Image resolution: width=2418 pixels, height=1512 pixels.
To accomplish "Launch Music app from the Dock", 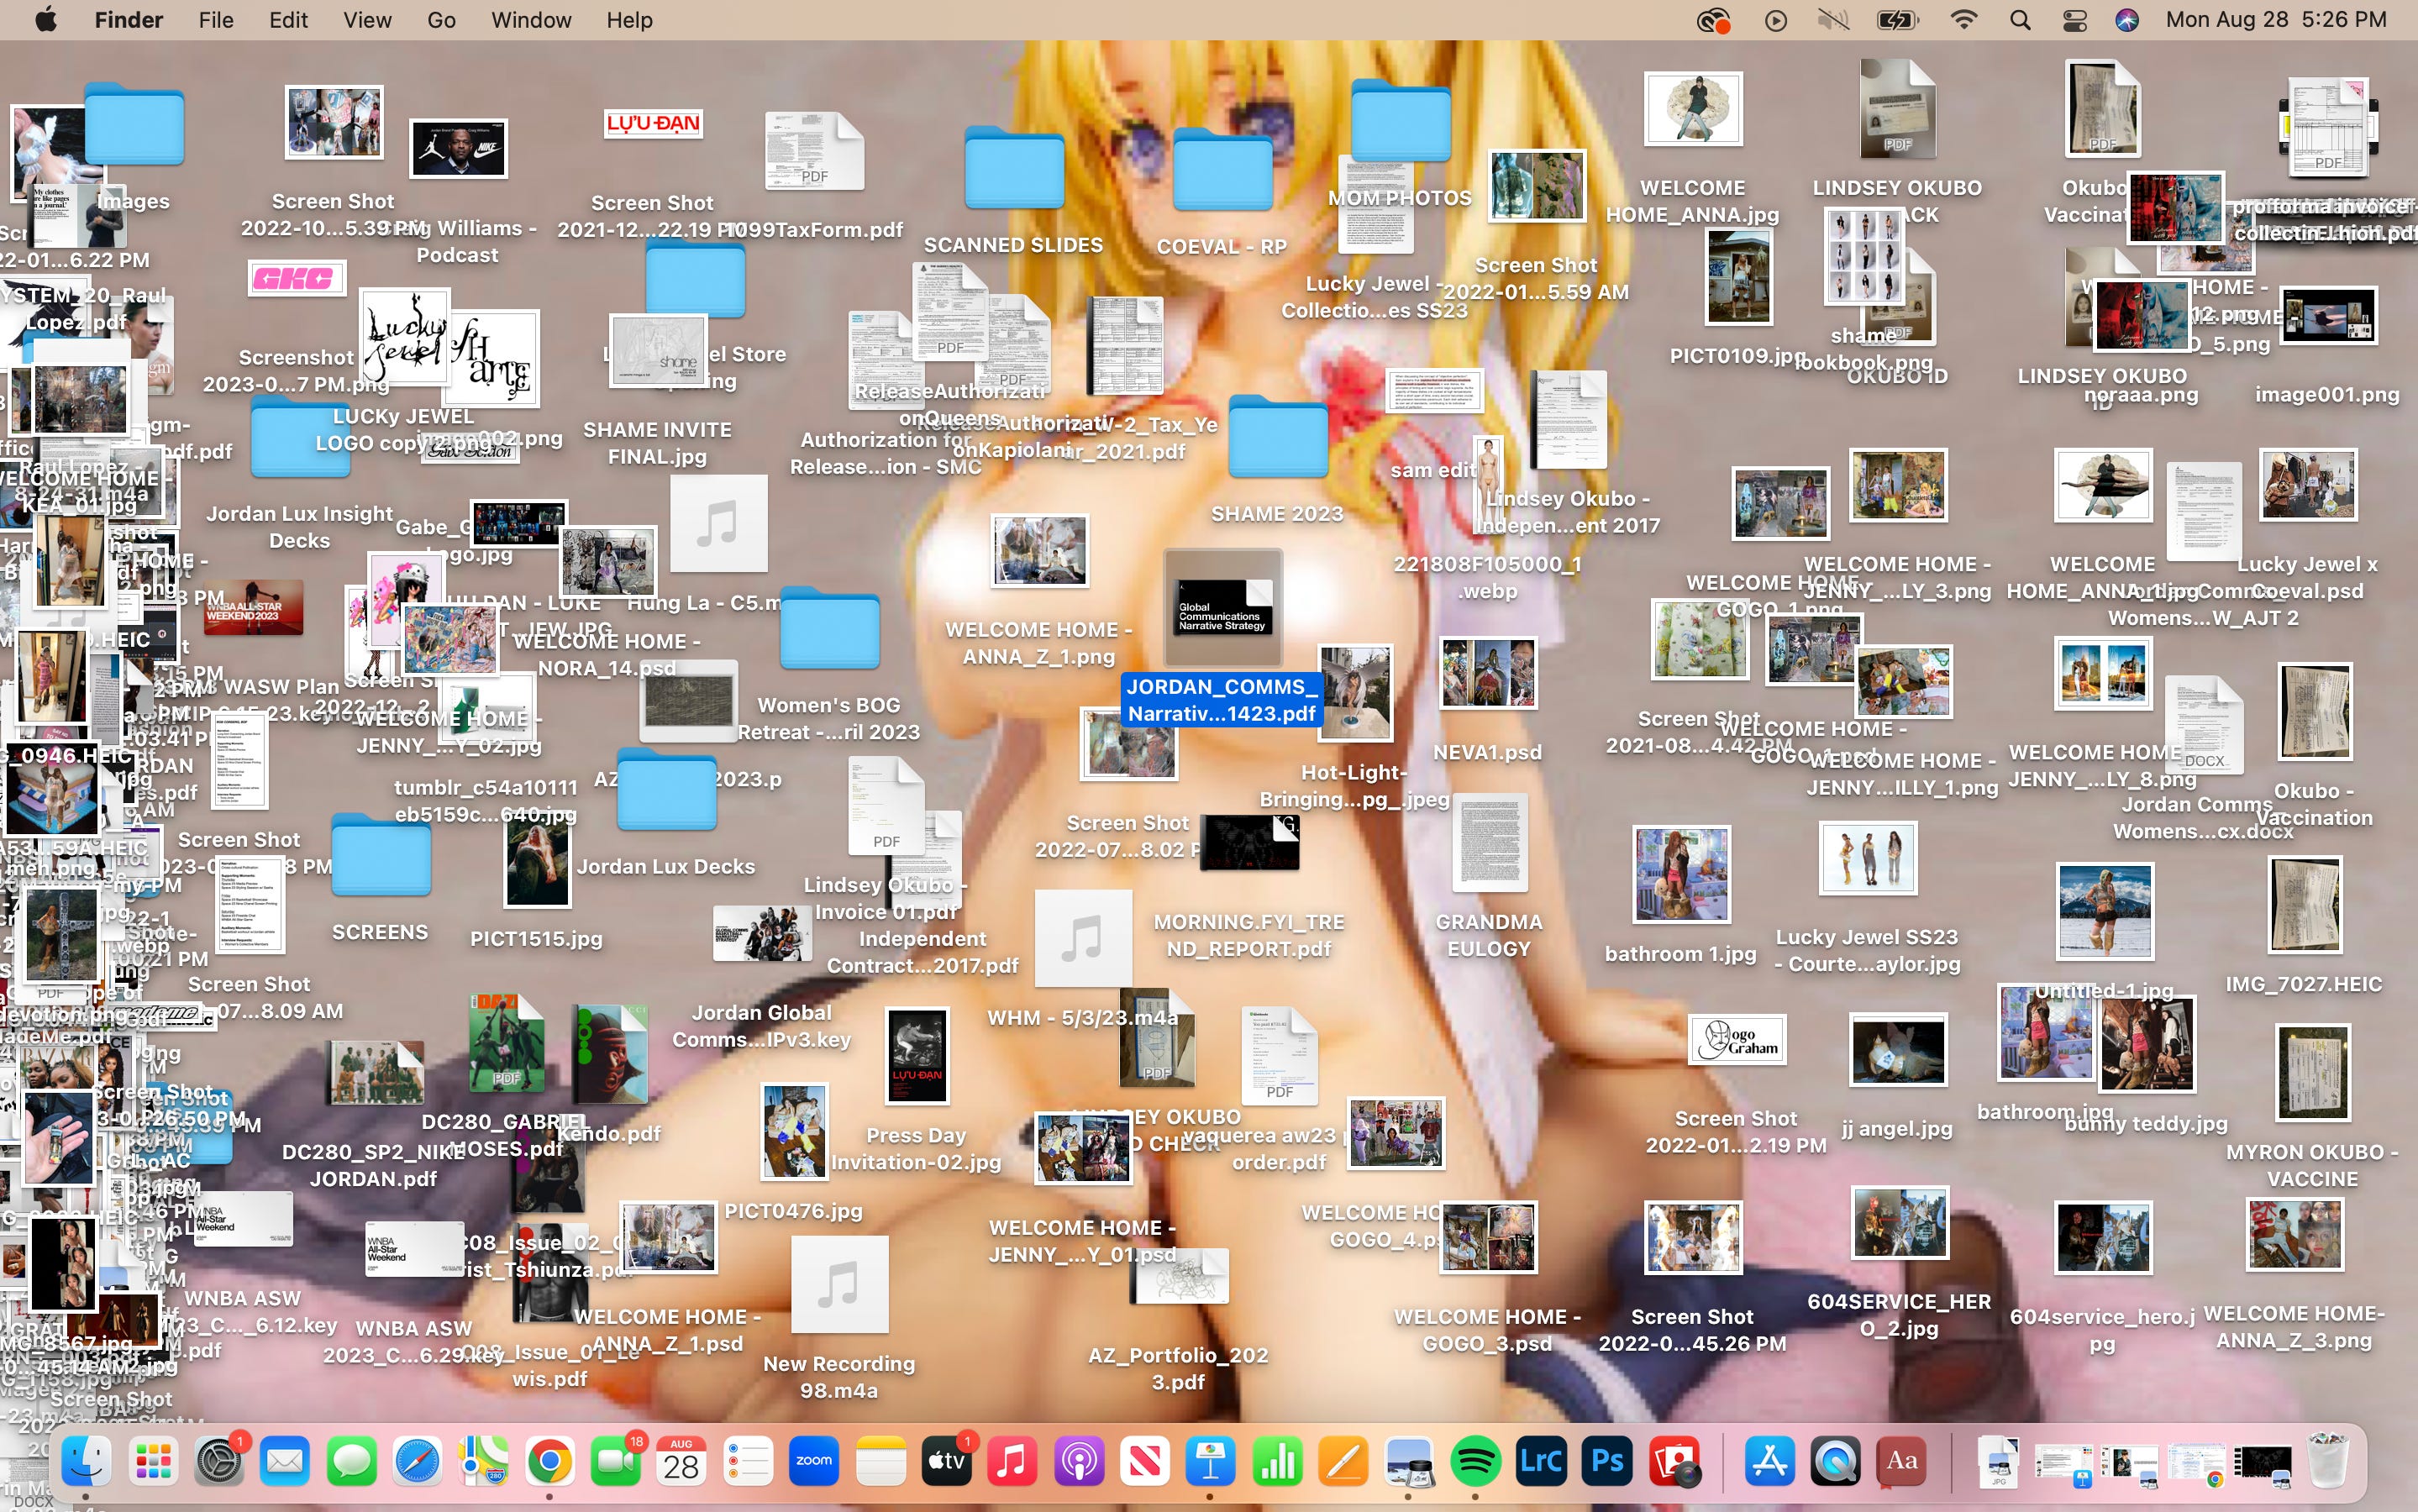I will click(1012, 1462).
